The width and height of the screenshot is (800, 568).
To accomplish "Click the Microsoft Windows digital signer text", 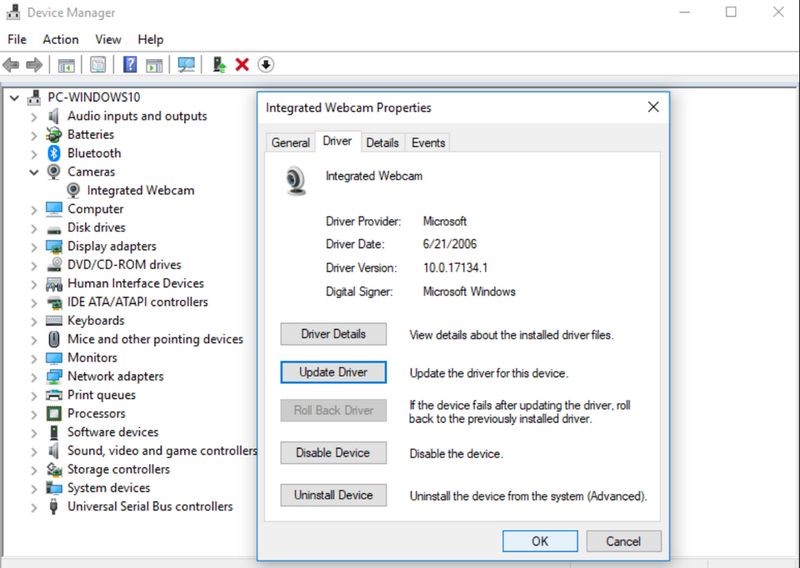I will [x=469, y=292].
